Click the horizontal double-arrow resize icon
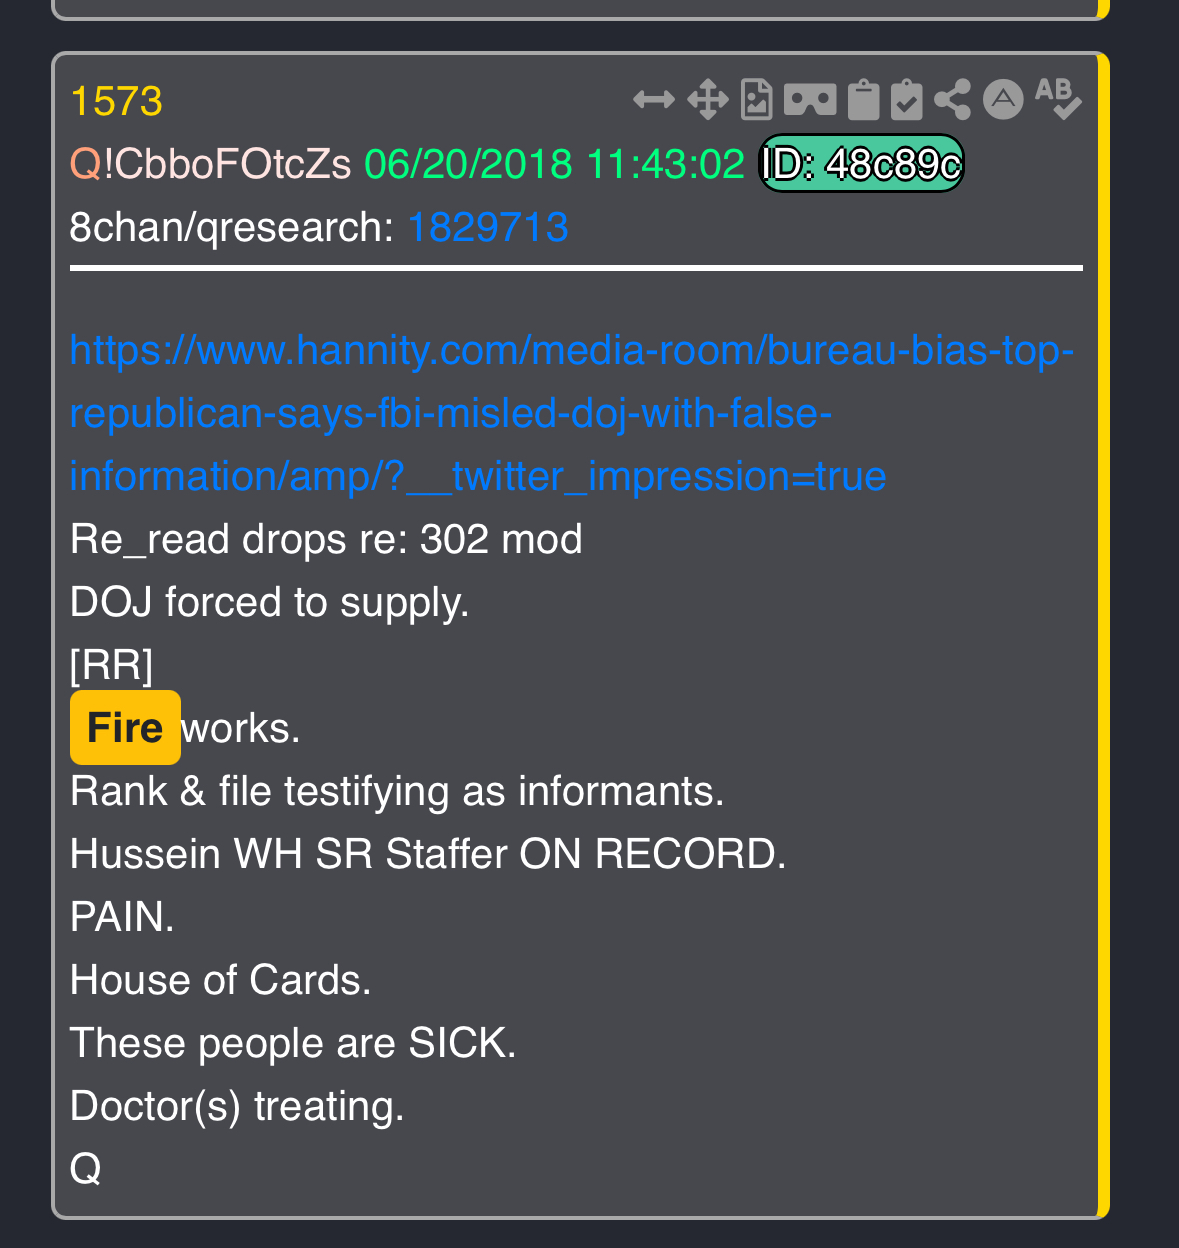This screenshot has height=1248, width=1179. click(654, 100)
